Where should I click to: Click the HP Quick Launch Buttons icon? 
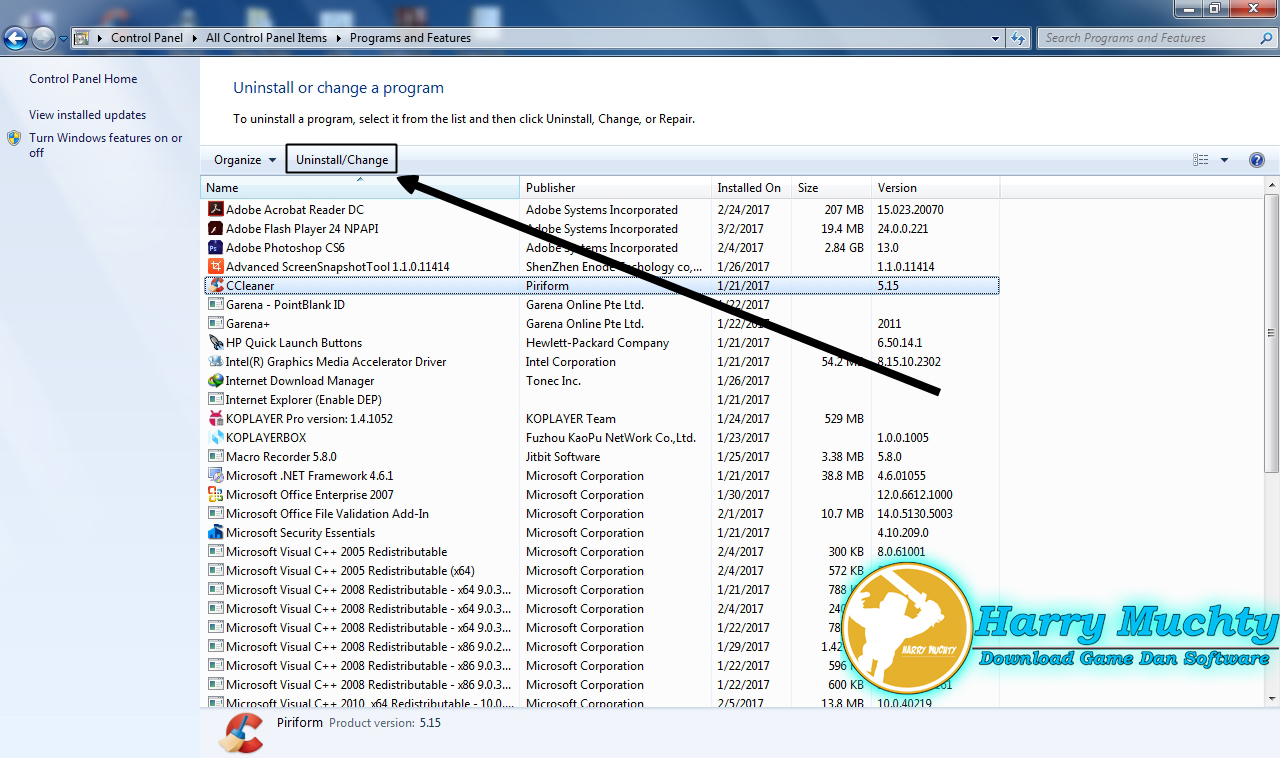tap(215, 342)
